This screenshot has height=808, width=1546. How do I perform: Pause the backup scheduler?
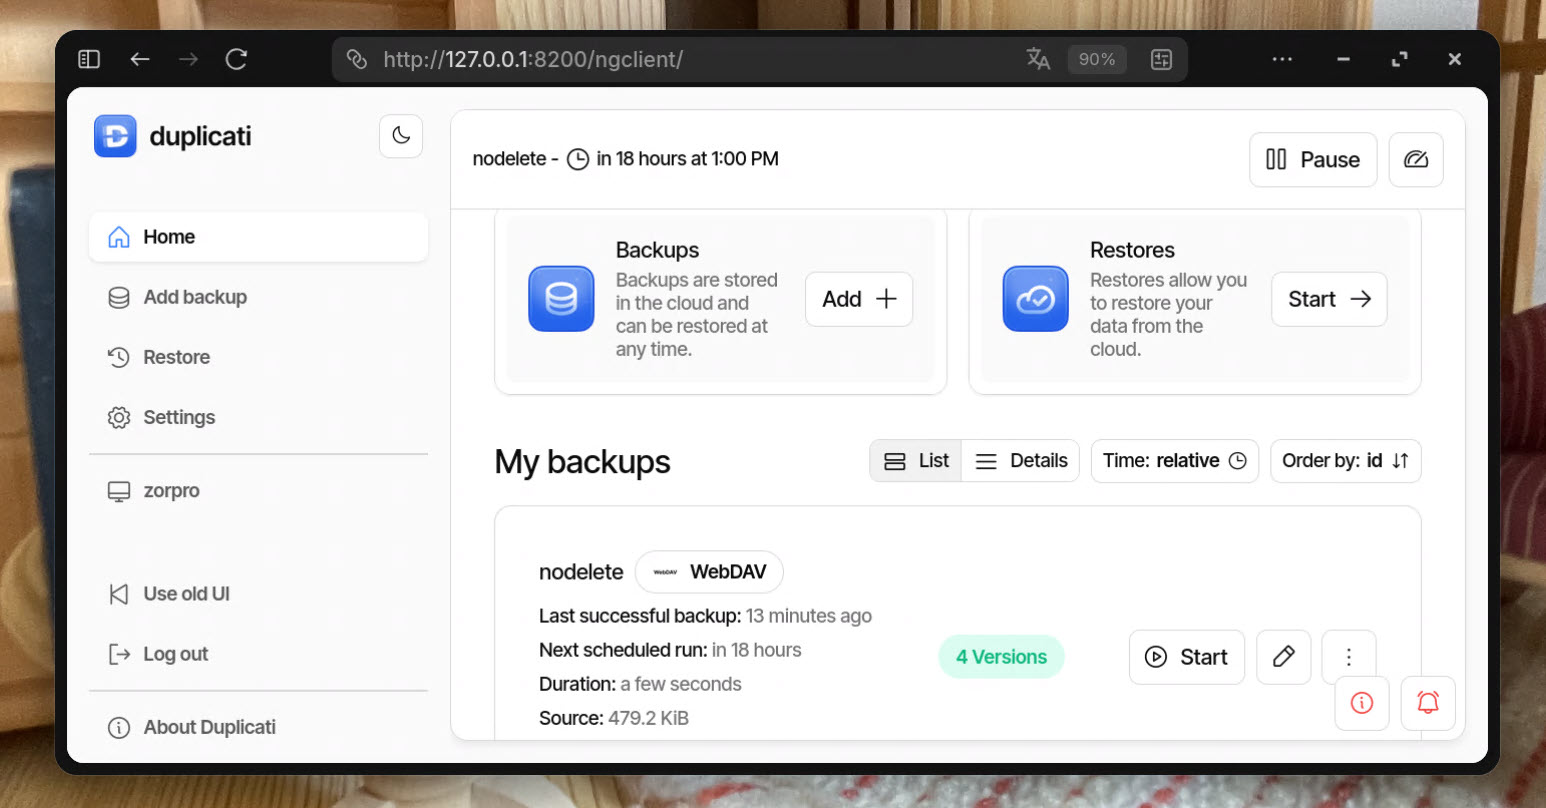click(1312, 160)
